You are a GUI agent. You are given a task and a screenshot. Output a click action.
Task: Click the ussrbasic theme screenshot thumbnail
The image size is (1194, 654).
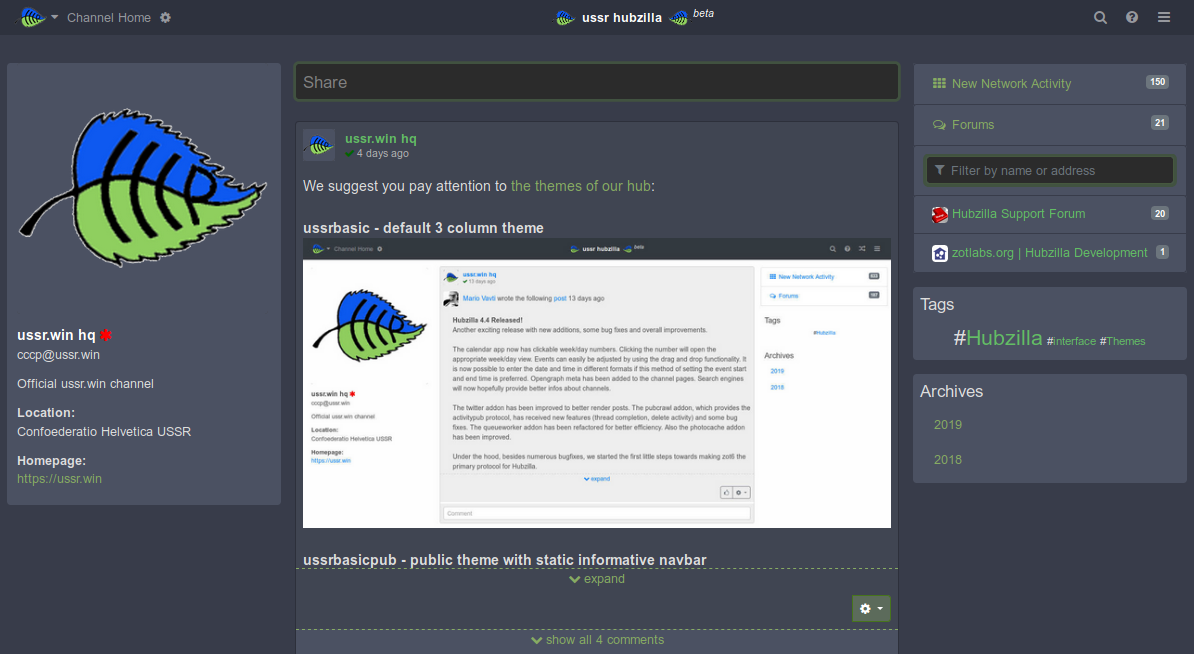[597, 383]
